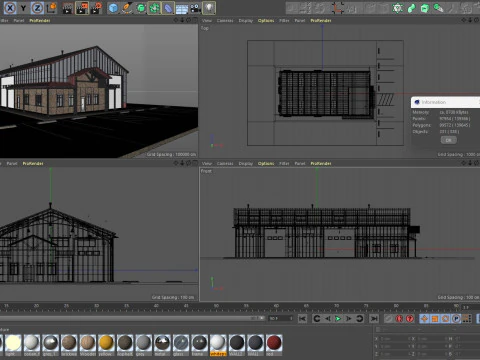480x360 pixels.
Task: Click the green MoGraph cloner gear icon
Action: coord(397,8)
